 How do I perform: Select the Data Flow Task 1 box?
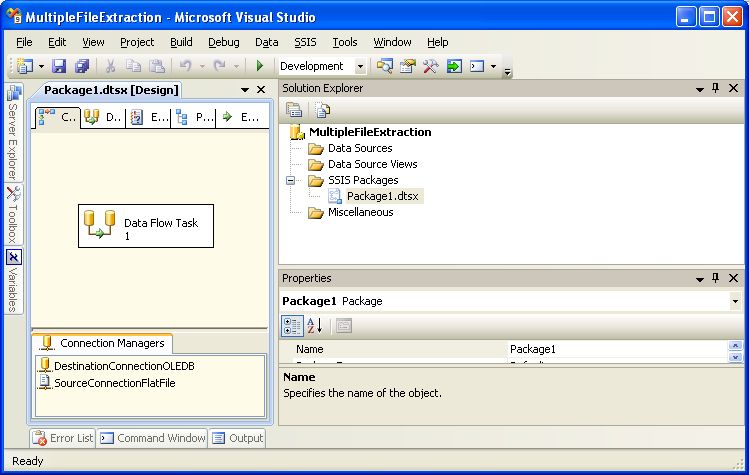146,226
